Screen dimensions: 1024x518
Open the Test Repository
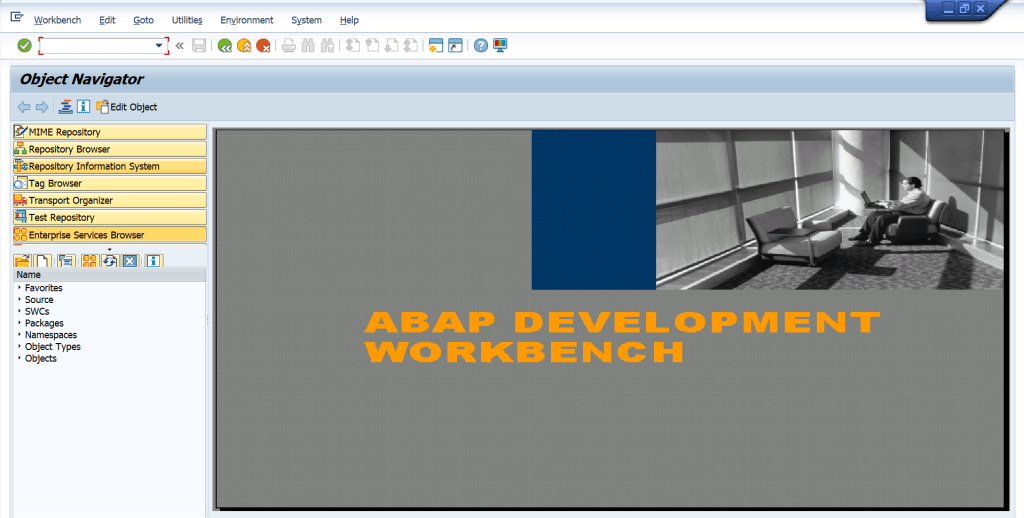110,217
